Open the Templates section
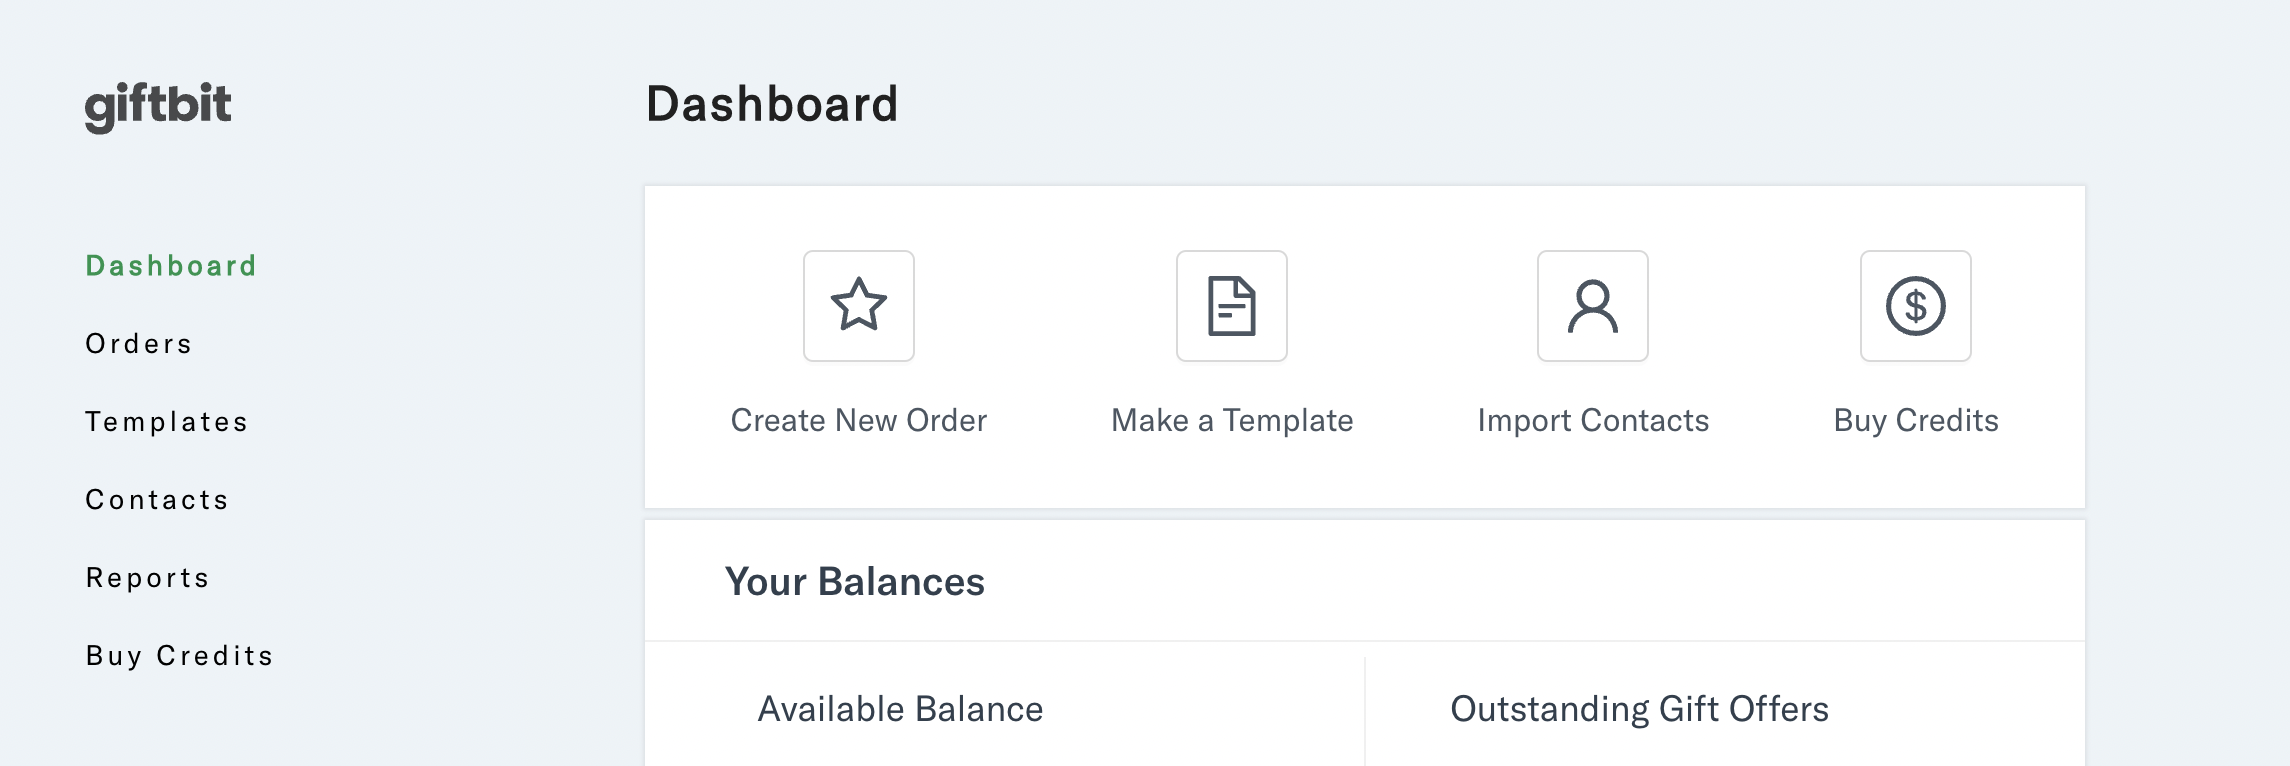2290x766 pixels. tap(165, 421)
